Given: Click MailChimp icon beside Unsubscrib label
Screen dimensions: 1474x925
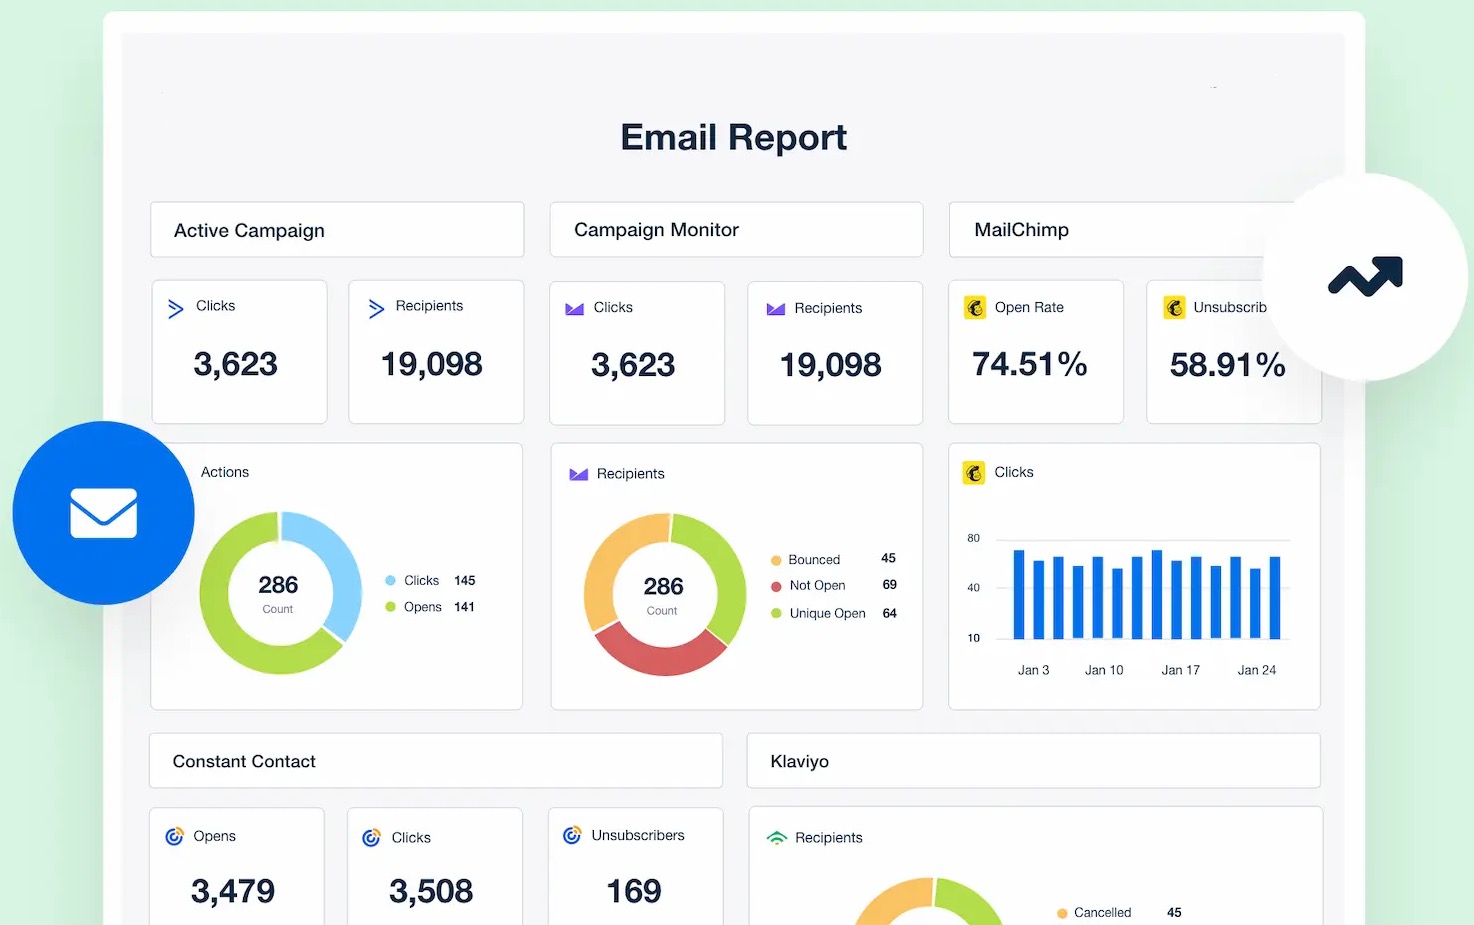Looking at the screenshot, I should coord(1175,308).
